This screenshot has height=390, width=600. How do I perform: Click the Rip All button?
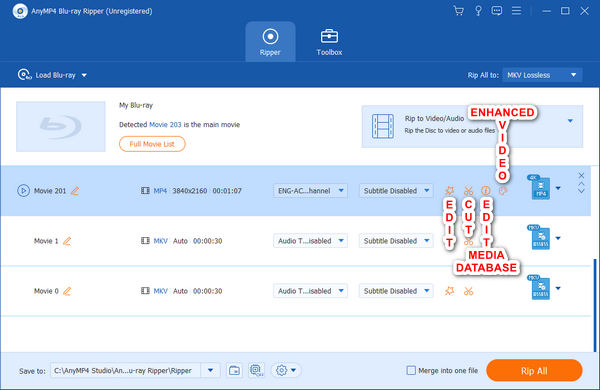(534, 370)
